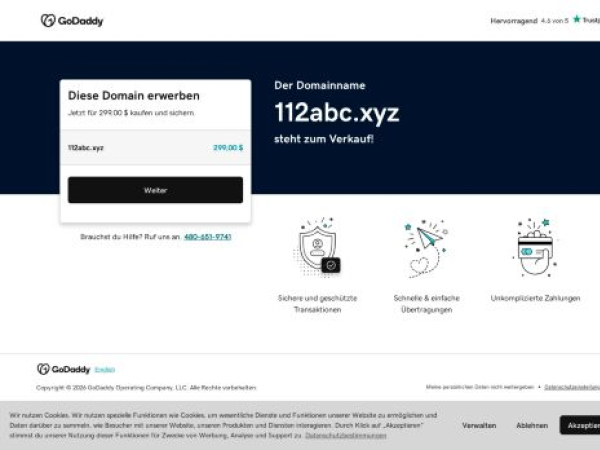This screenshot has height=450, width=600.
Task: Call the help number 480-651-9741 link
Action: (207, 237)
